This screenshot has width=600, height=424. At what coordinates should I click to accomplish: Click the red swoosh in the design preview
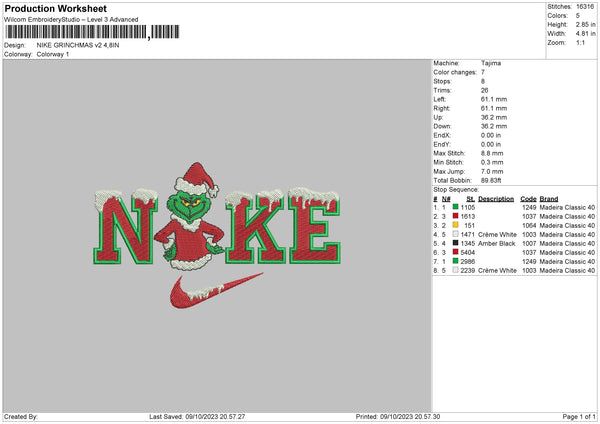tap(216, 290)
